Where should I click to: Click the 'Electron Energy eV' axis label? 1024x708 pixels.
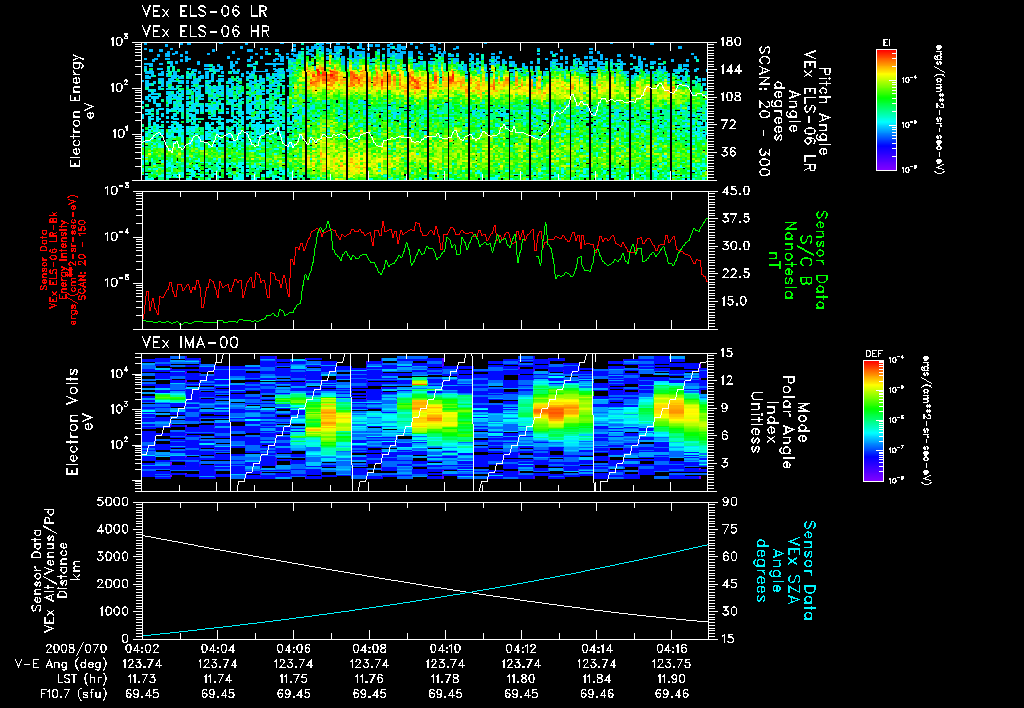(82, 111)
